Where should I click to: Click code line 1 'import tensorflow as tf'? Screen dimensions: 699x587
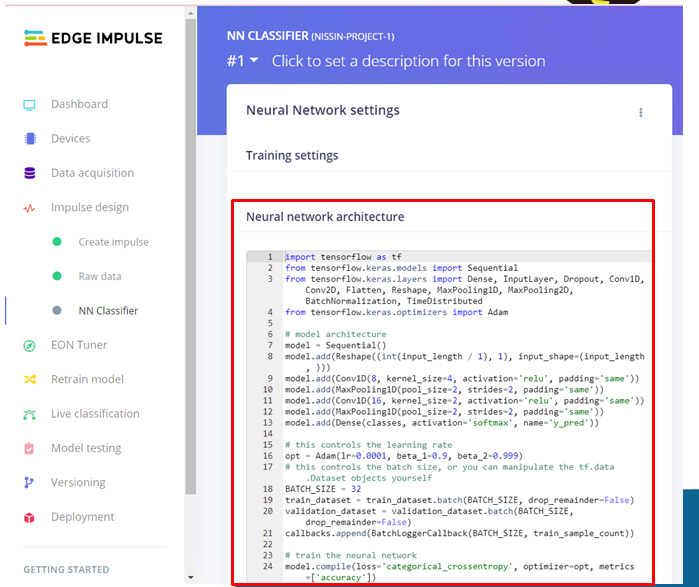(343, 257)
